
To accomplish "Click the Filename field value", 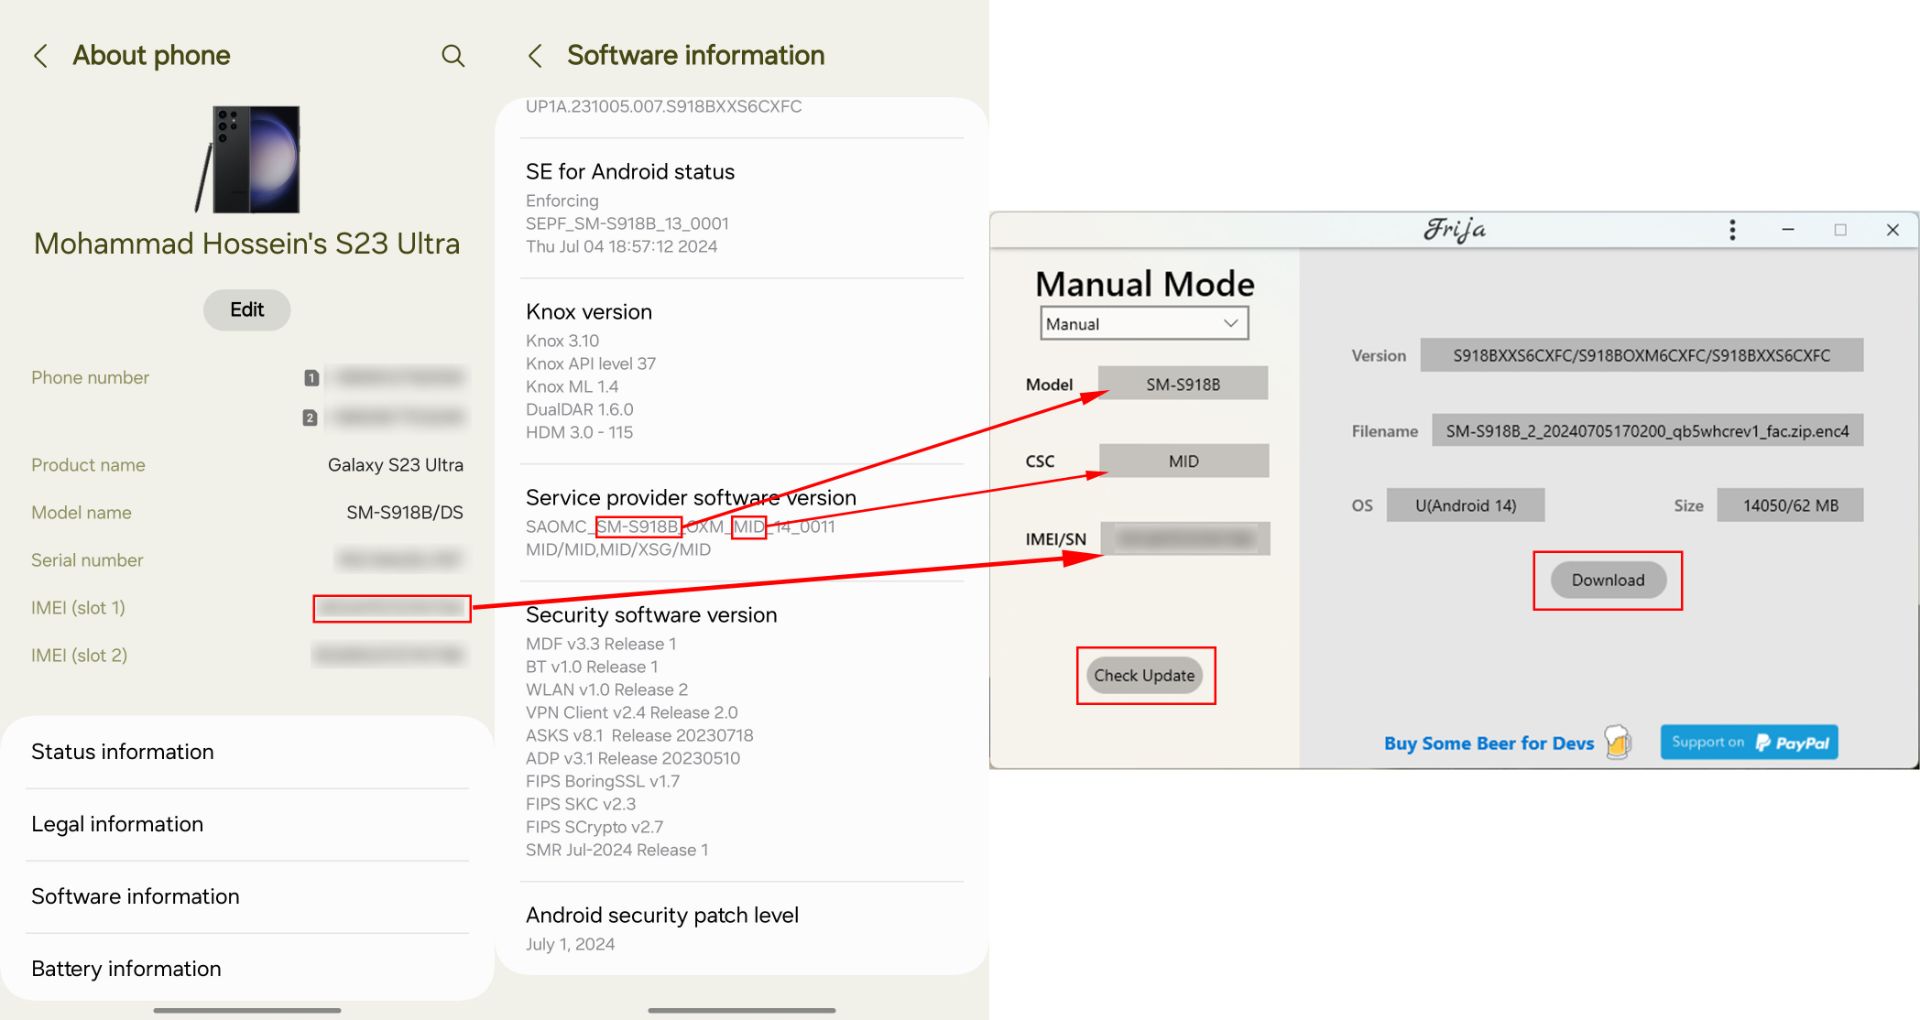I will [1647, 431].
